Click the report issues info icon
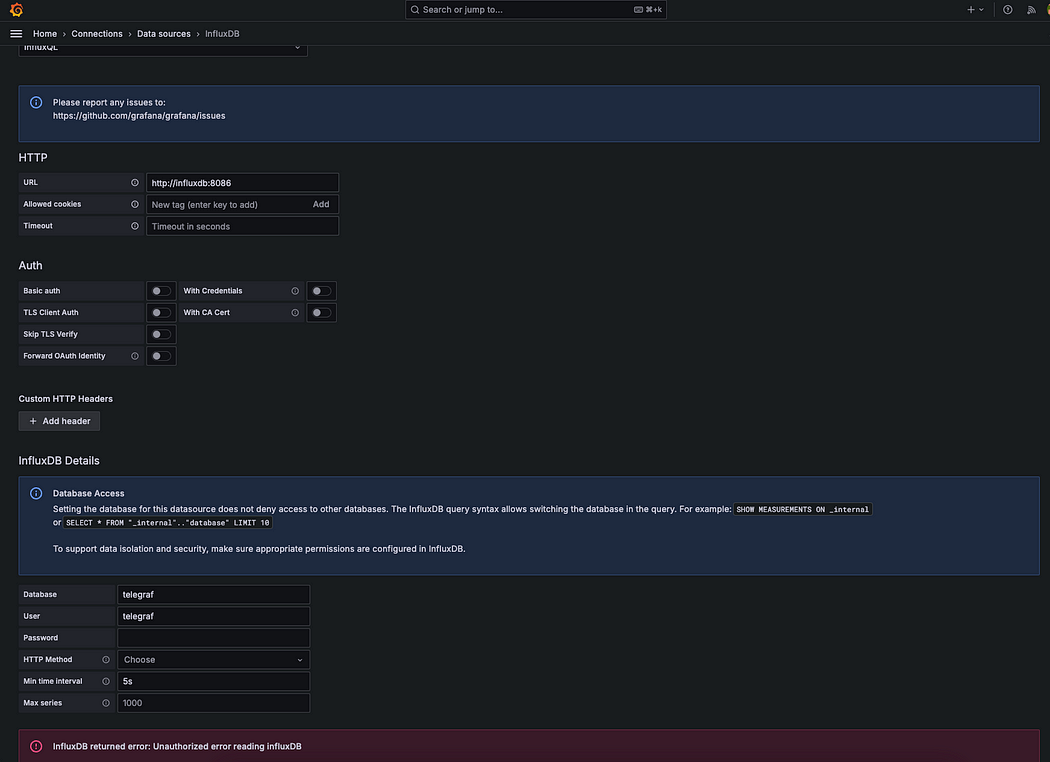The width and height of the screenshot is (1050, 762). (x=36, y=102)
